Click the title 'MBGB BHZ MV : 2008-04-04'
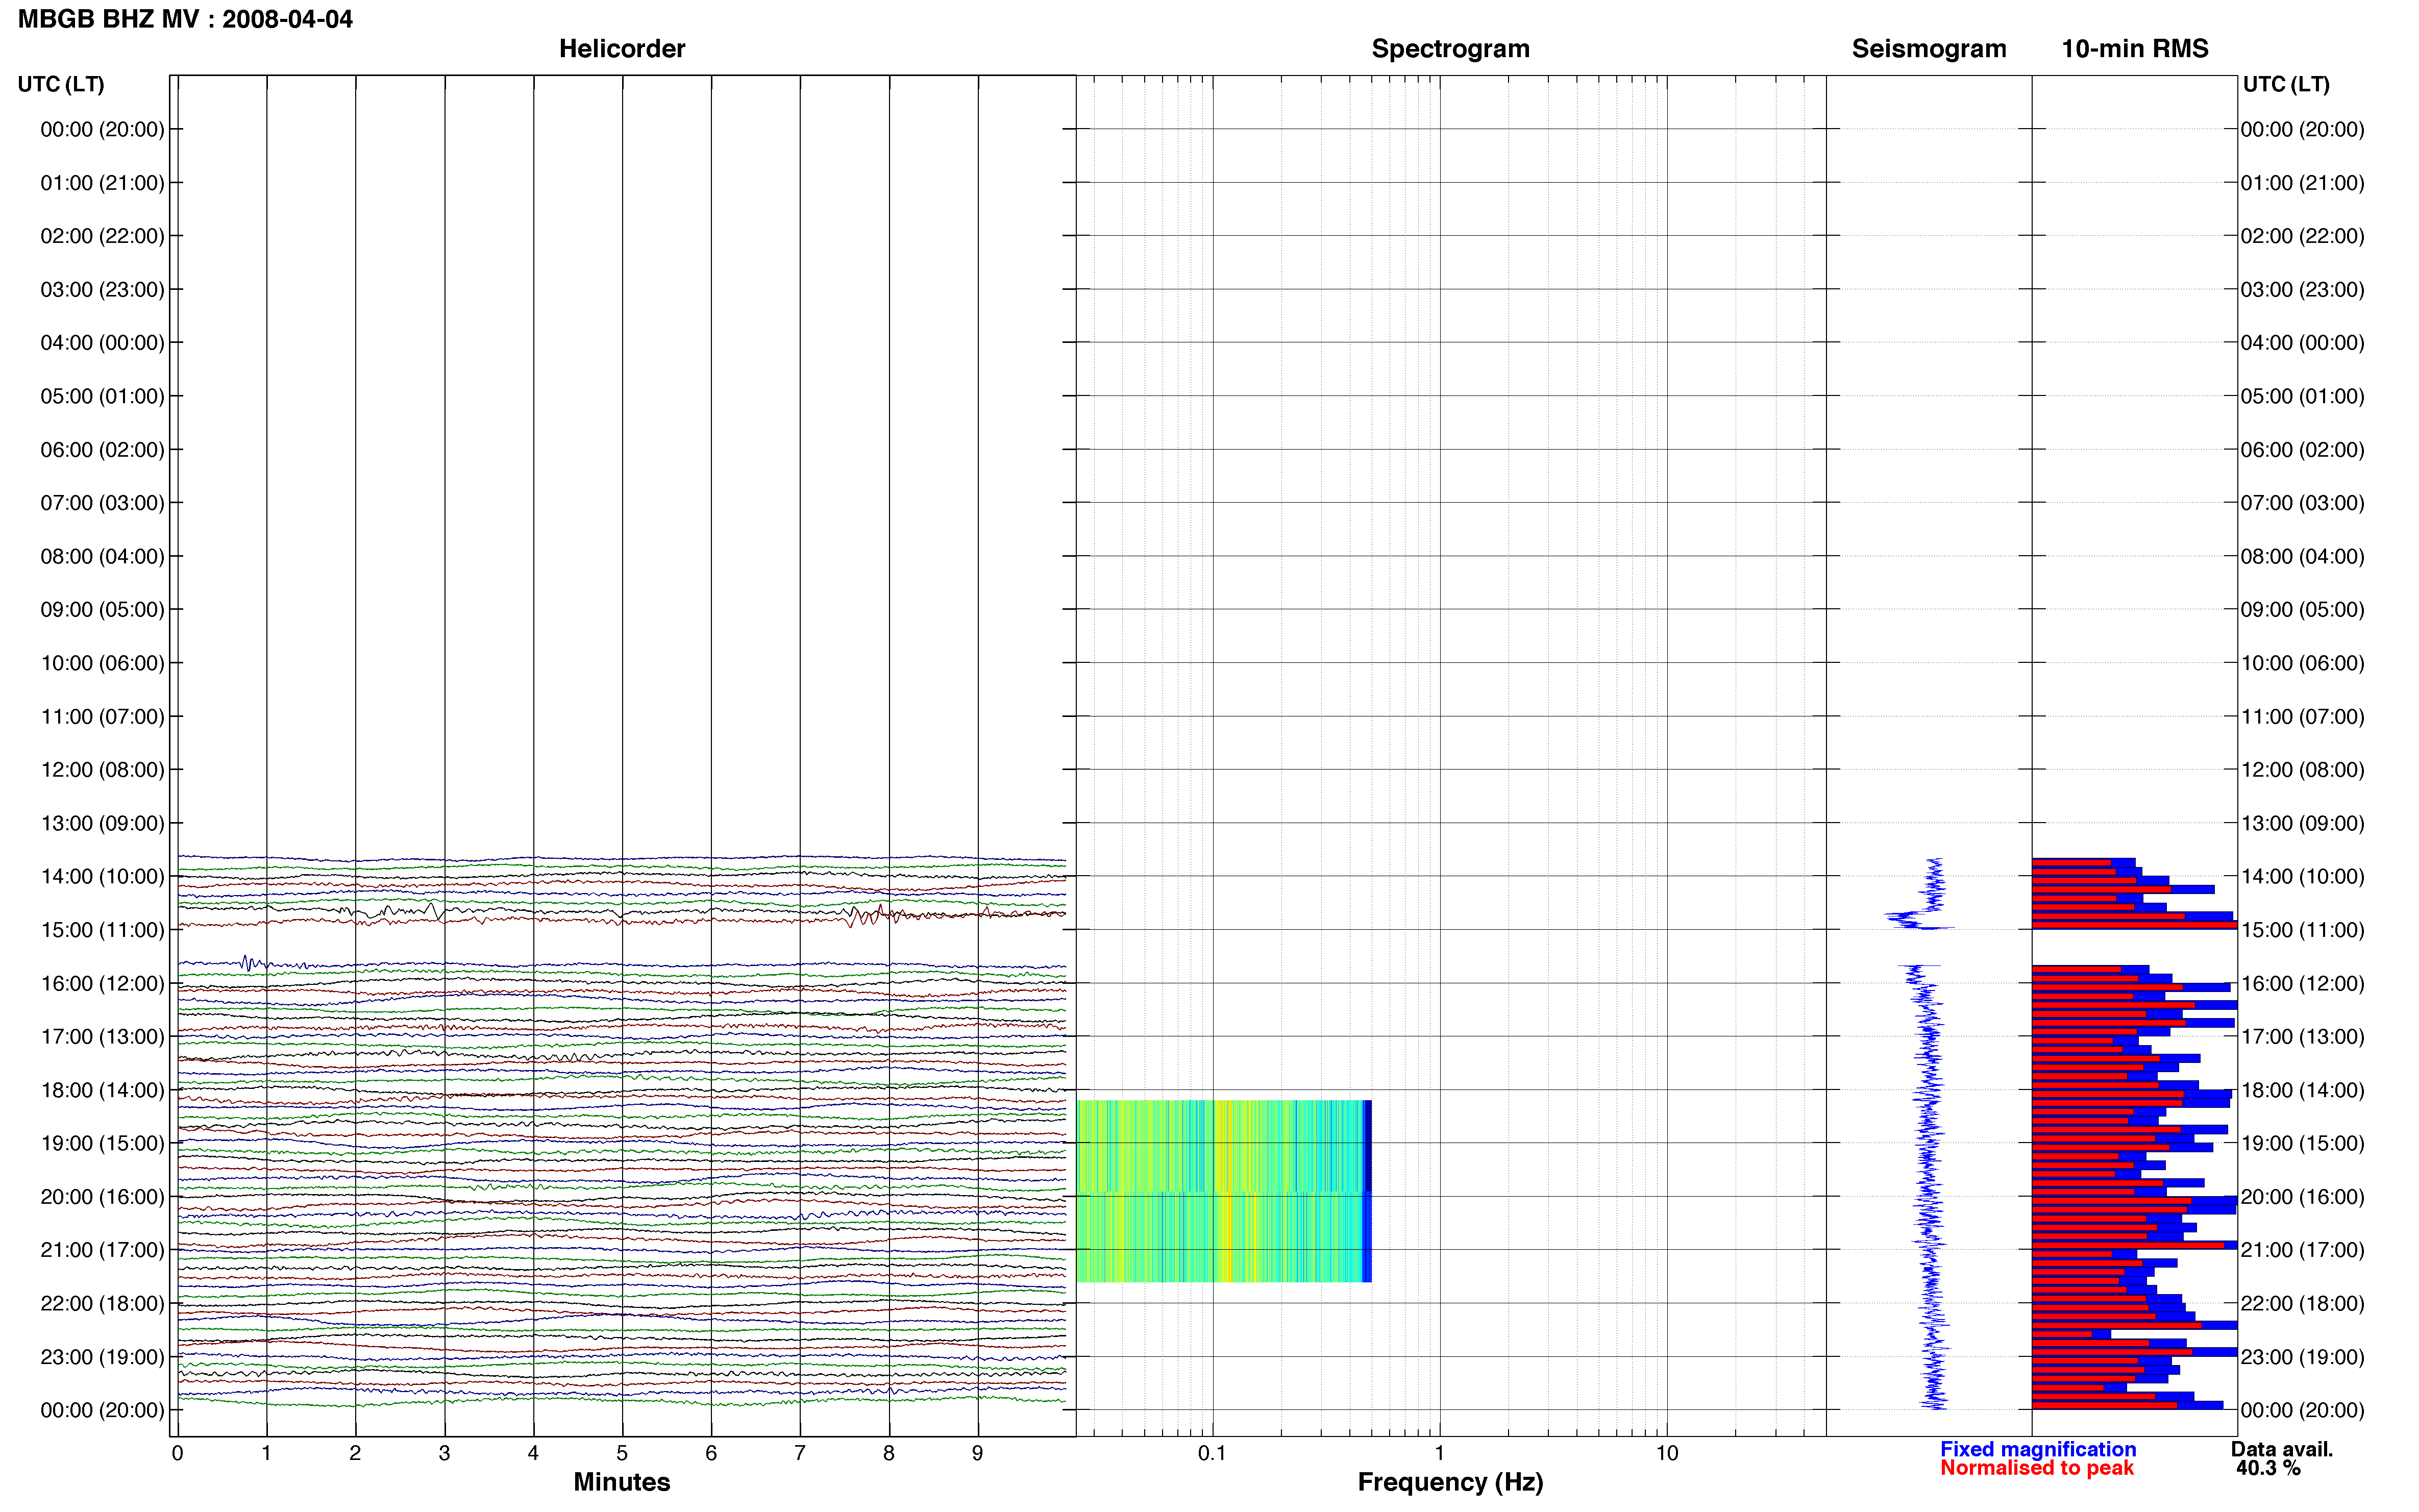Viewport: 2419px width, 1512px height. (x=185, y=19)
